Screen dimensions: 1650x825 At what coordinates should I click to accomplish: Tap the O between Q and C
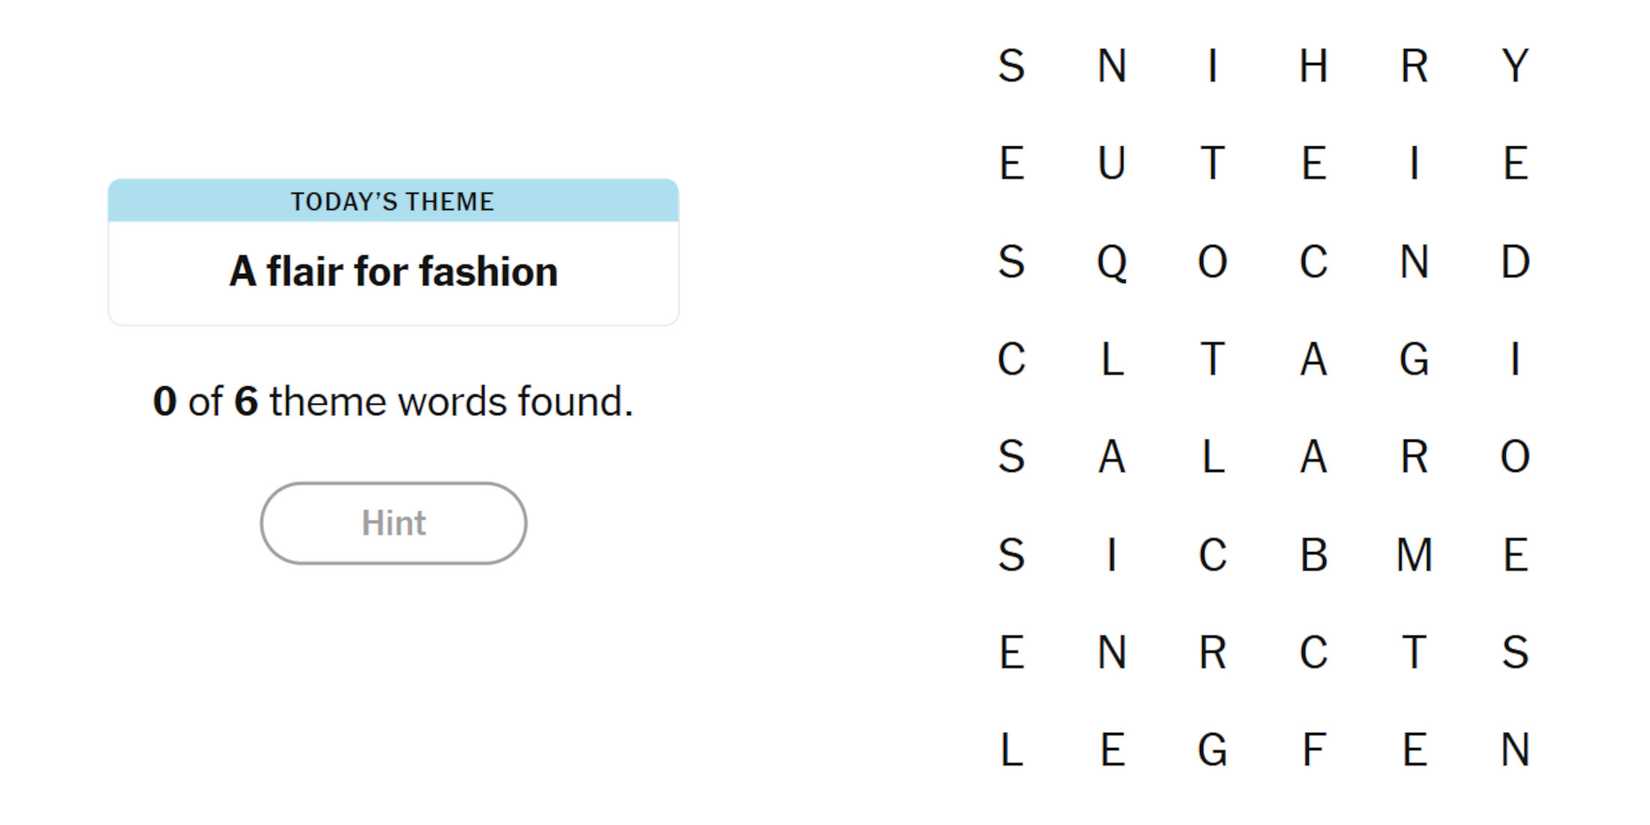1212,262
